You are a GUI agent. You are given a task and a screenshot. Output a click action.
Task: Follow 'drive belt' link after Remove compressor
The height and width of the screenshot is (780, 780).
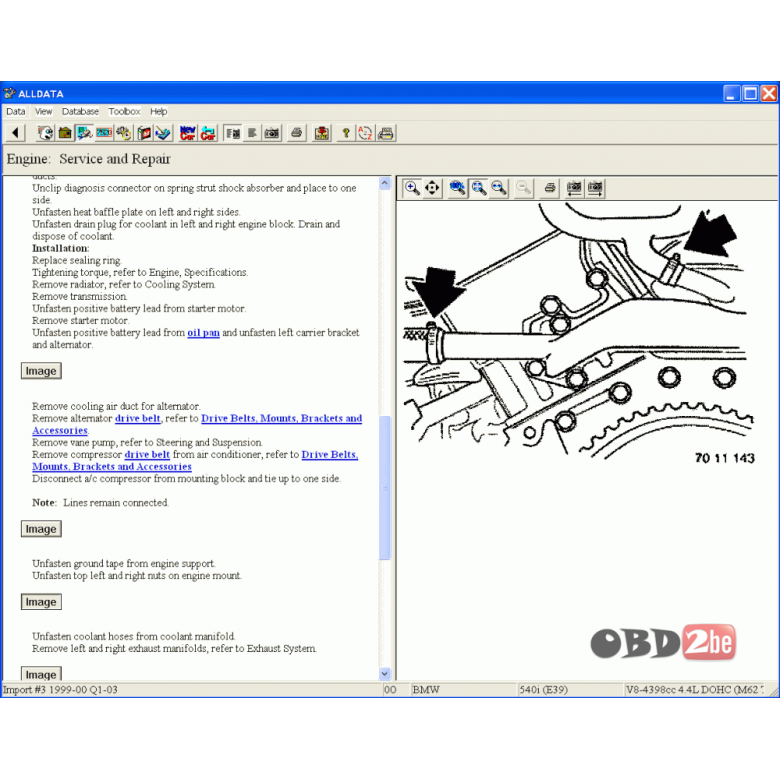coord(147,455)
